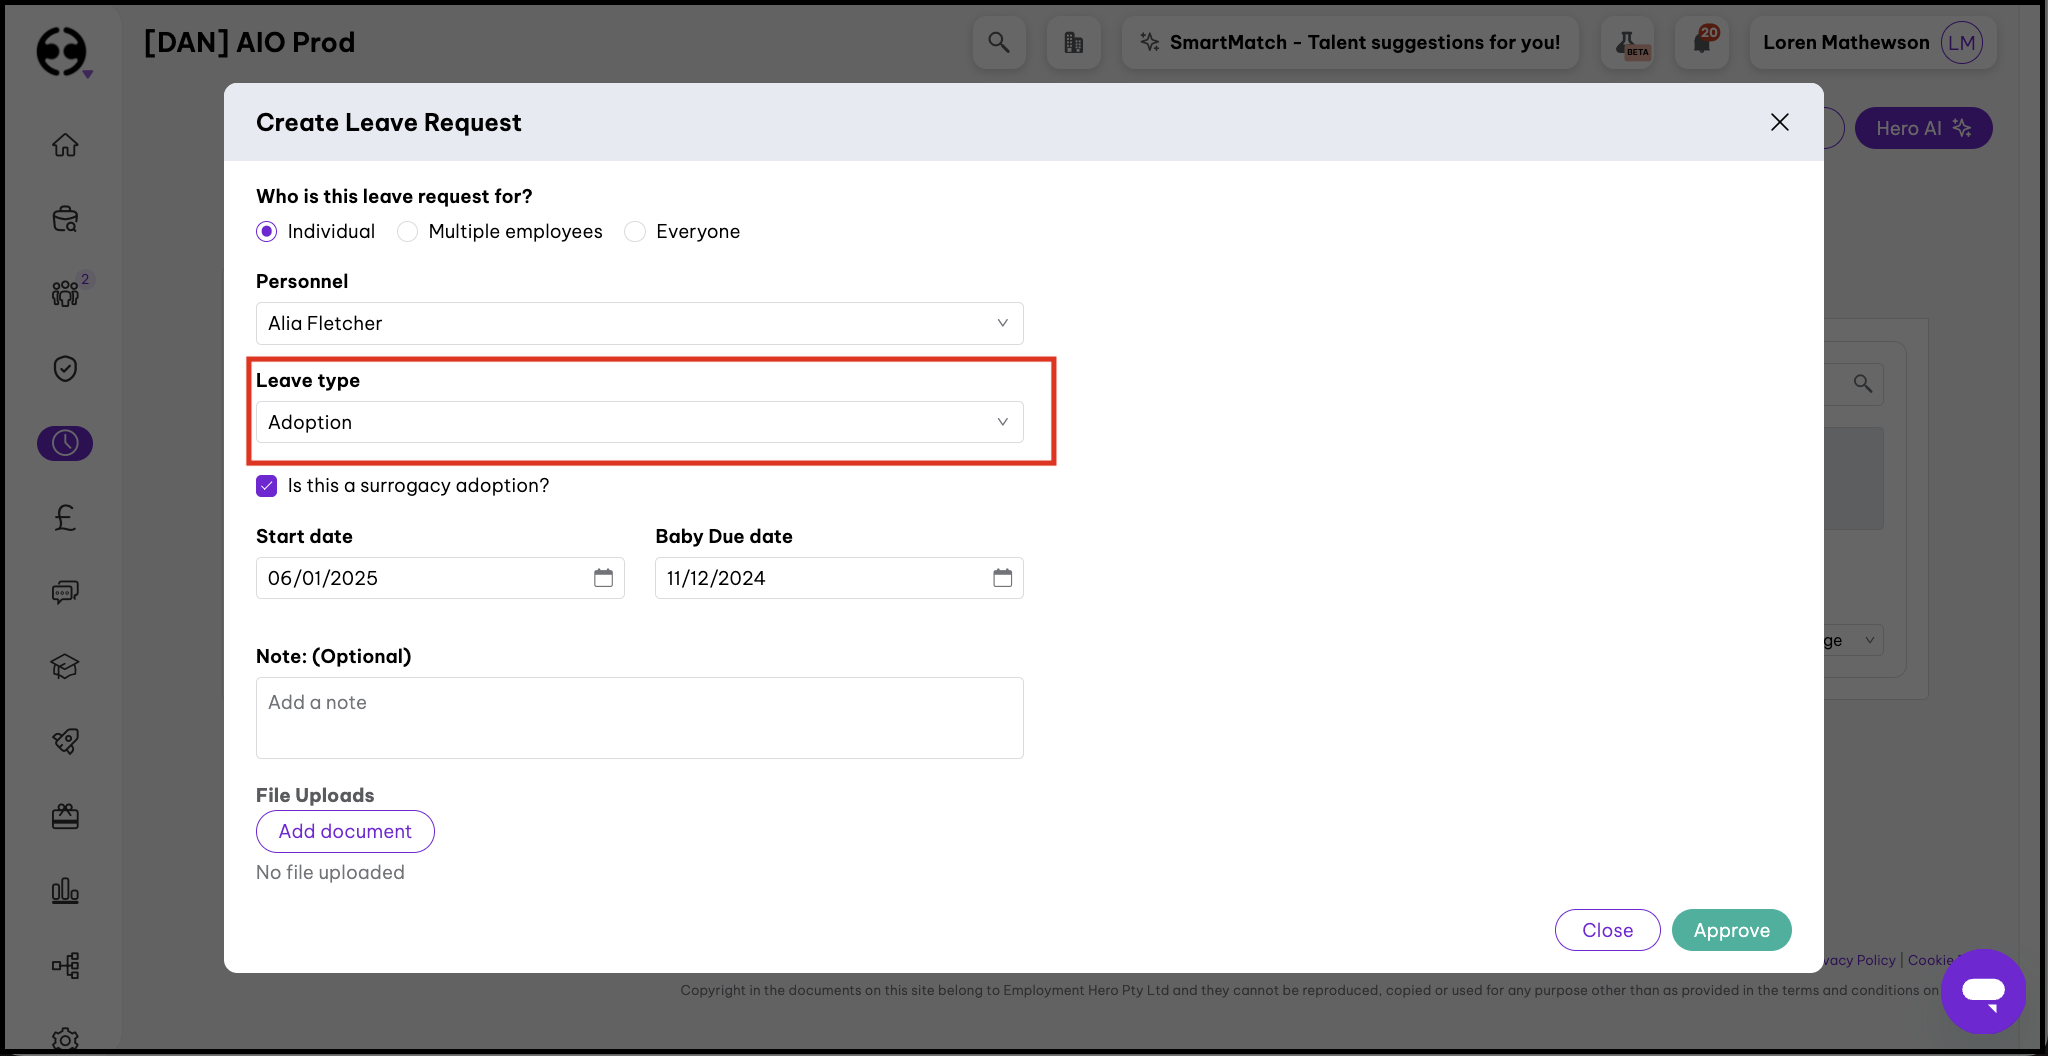Viewport: 2048px width, 1056px height.
Task: Click the pound currency sidebar icon
Action: [65, 517]
